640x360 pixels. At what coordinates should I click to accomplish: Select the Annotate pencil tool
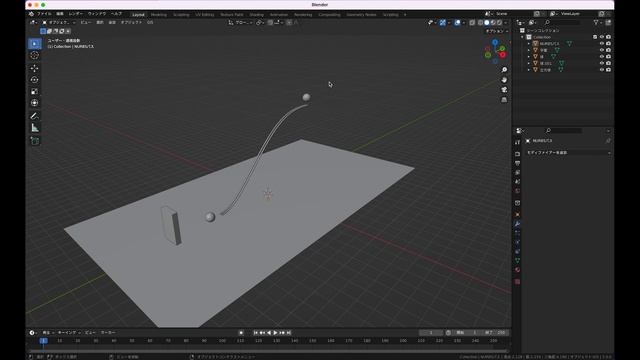35,116
